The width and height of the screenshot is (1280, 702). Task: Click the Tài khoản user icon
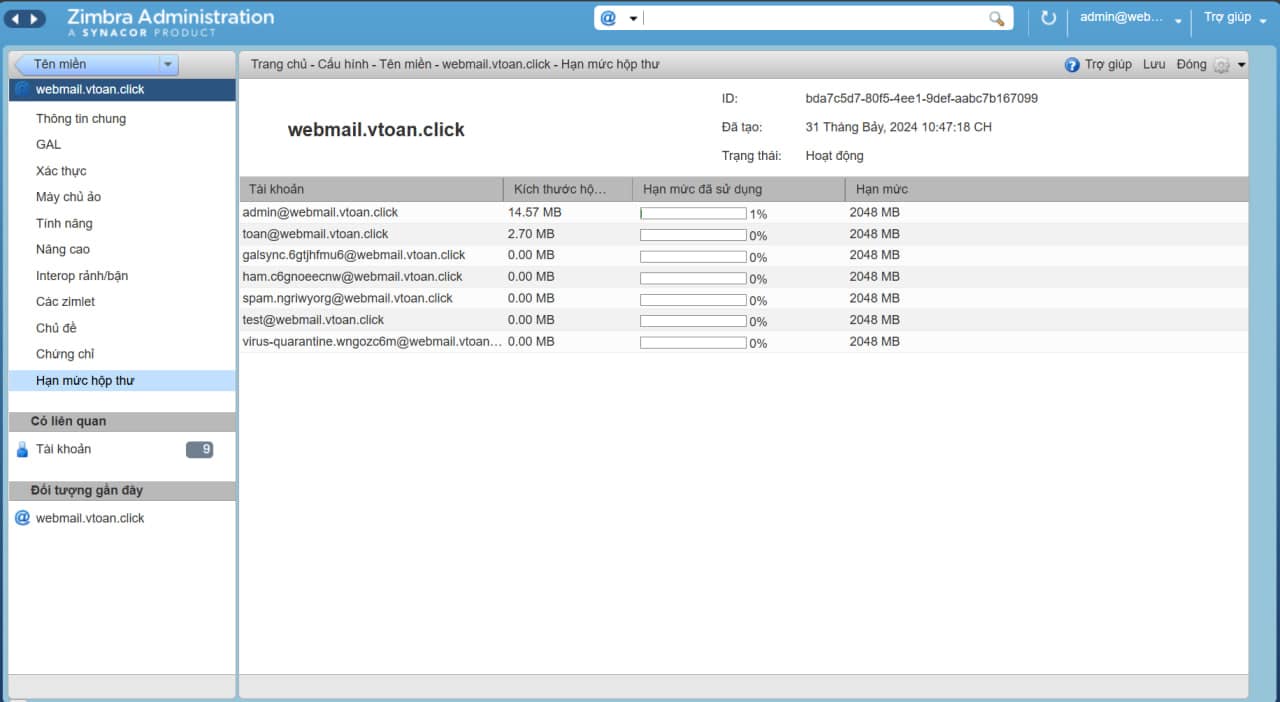tap(22, 449)
